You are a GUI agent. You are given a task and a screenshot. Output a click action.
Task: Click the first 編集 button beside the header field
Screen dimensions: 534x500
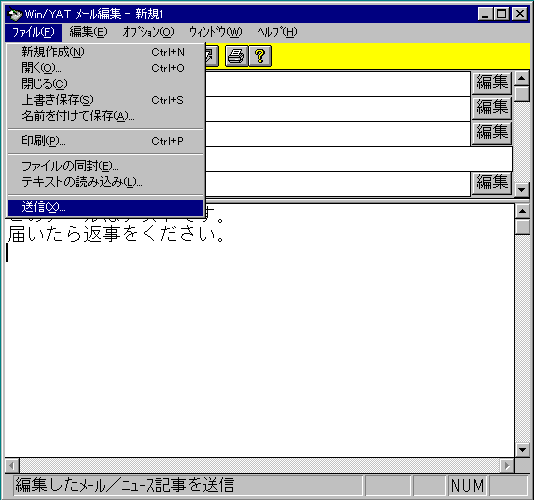(x=492, y=83)
